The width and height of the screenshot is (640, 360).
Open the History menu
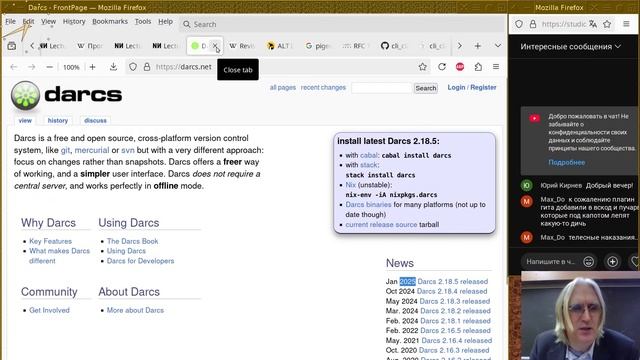click(x=74, y=22)
